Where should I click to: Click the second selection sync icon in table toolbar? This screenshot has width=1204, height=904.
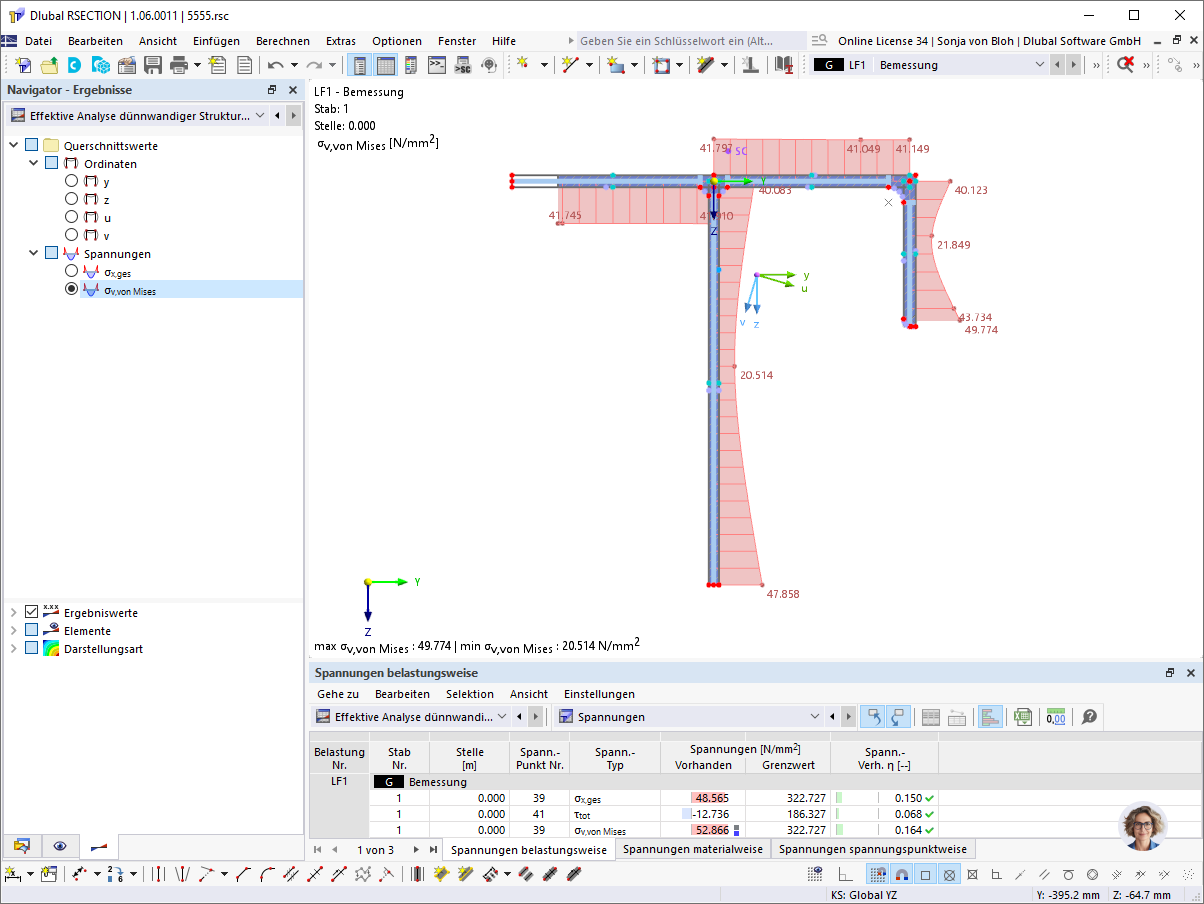(897, 717)
